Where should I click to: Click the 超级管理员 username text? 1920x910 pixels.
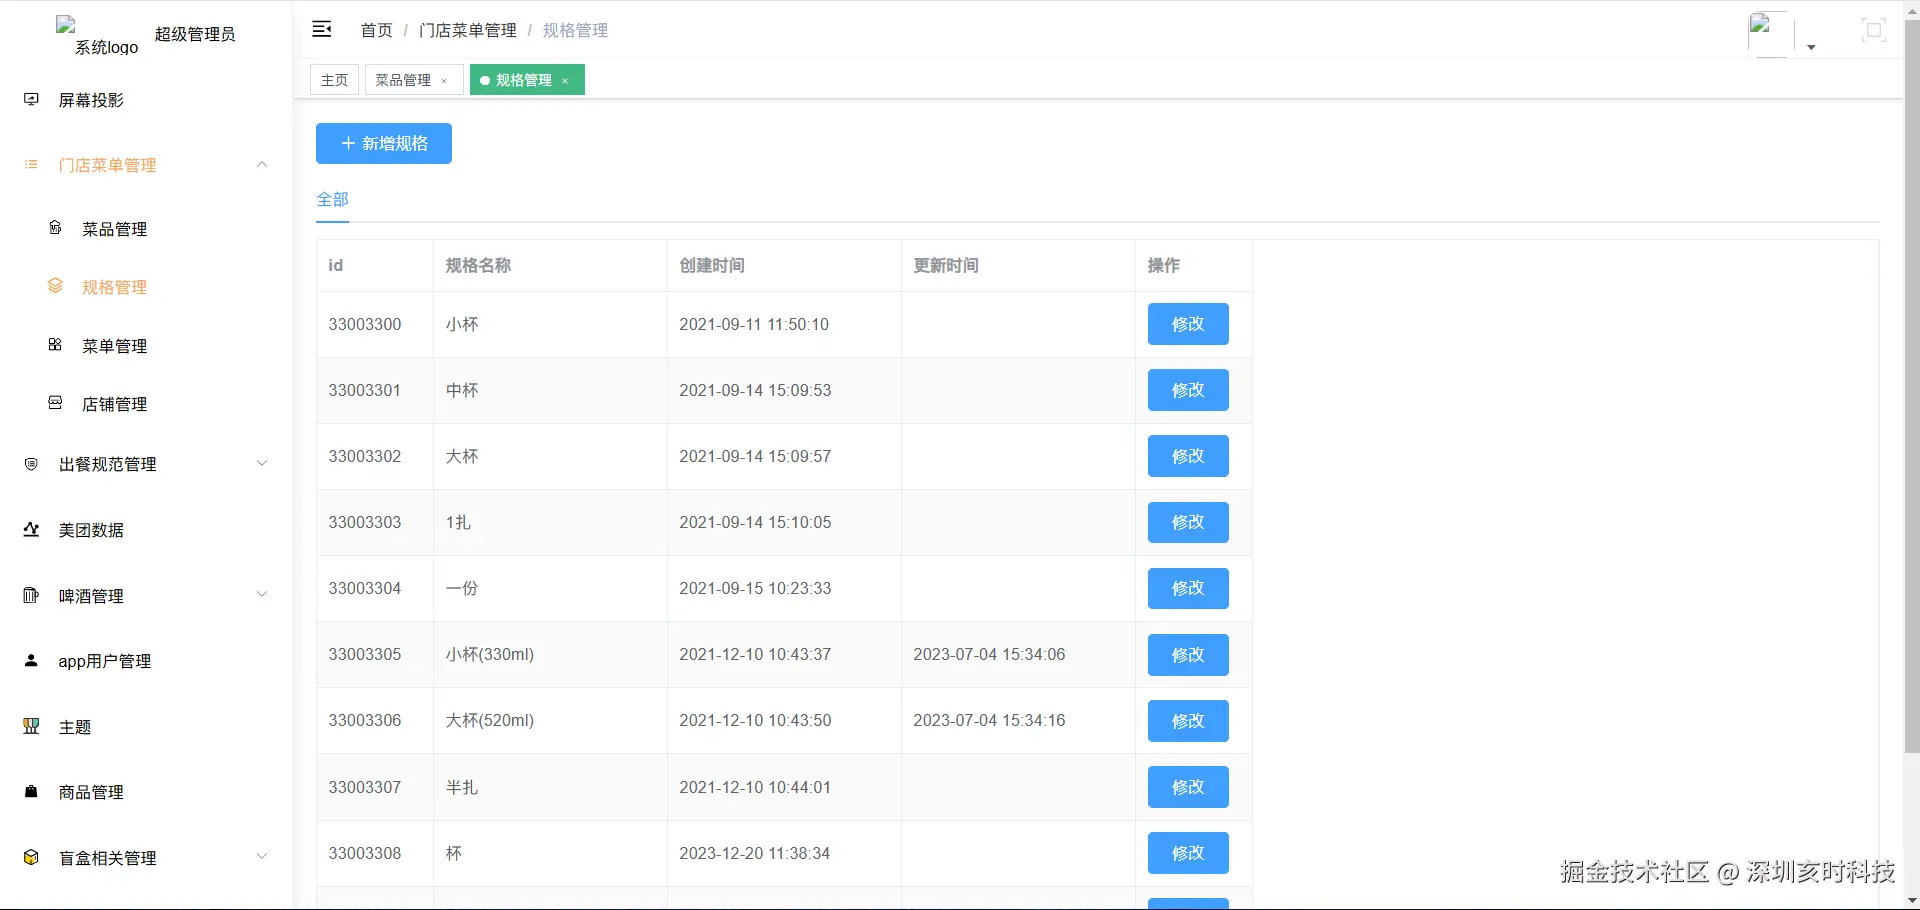point(195,34)
